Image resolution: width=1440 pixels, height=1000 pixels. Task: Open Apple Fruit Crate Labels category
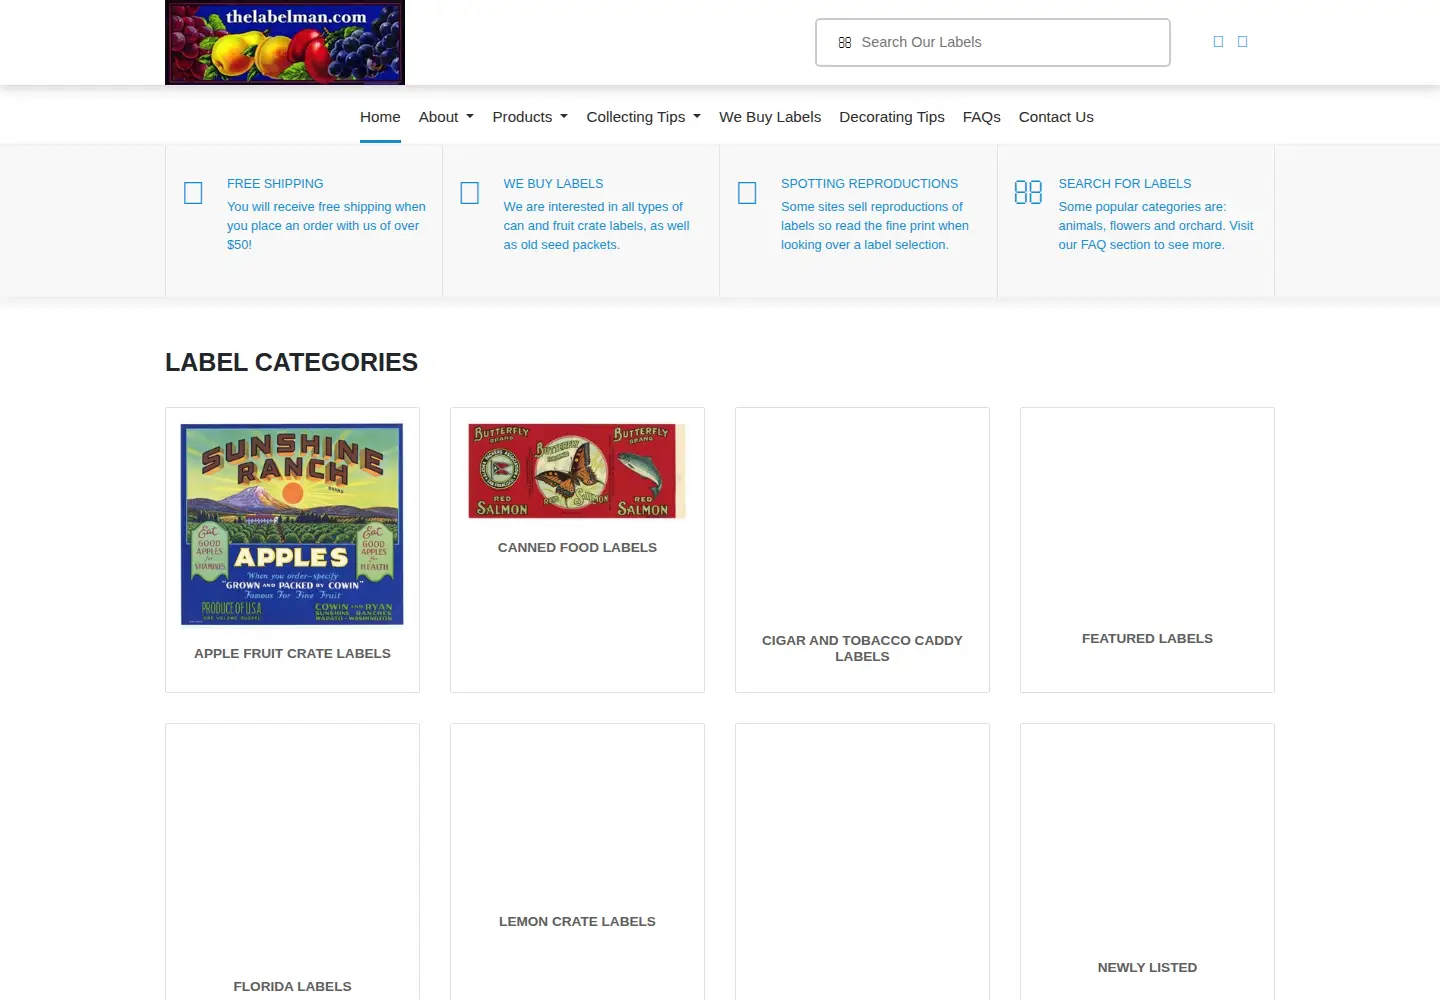point(292,653)
